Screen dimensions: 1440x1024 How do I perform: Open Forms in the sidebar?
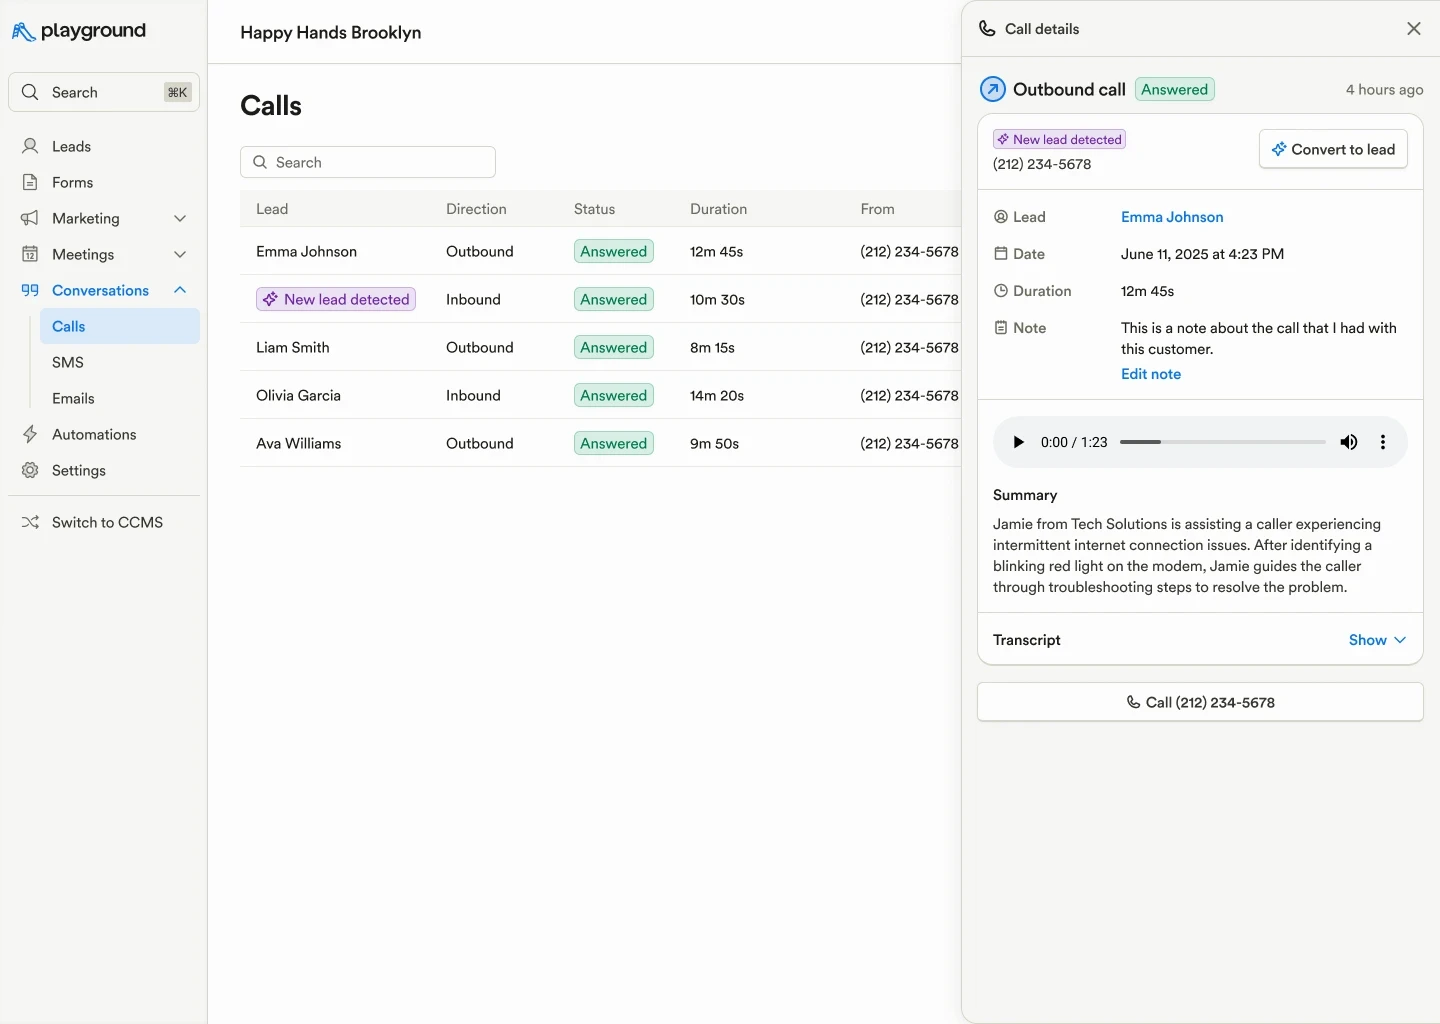tap(104, 182)
